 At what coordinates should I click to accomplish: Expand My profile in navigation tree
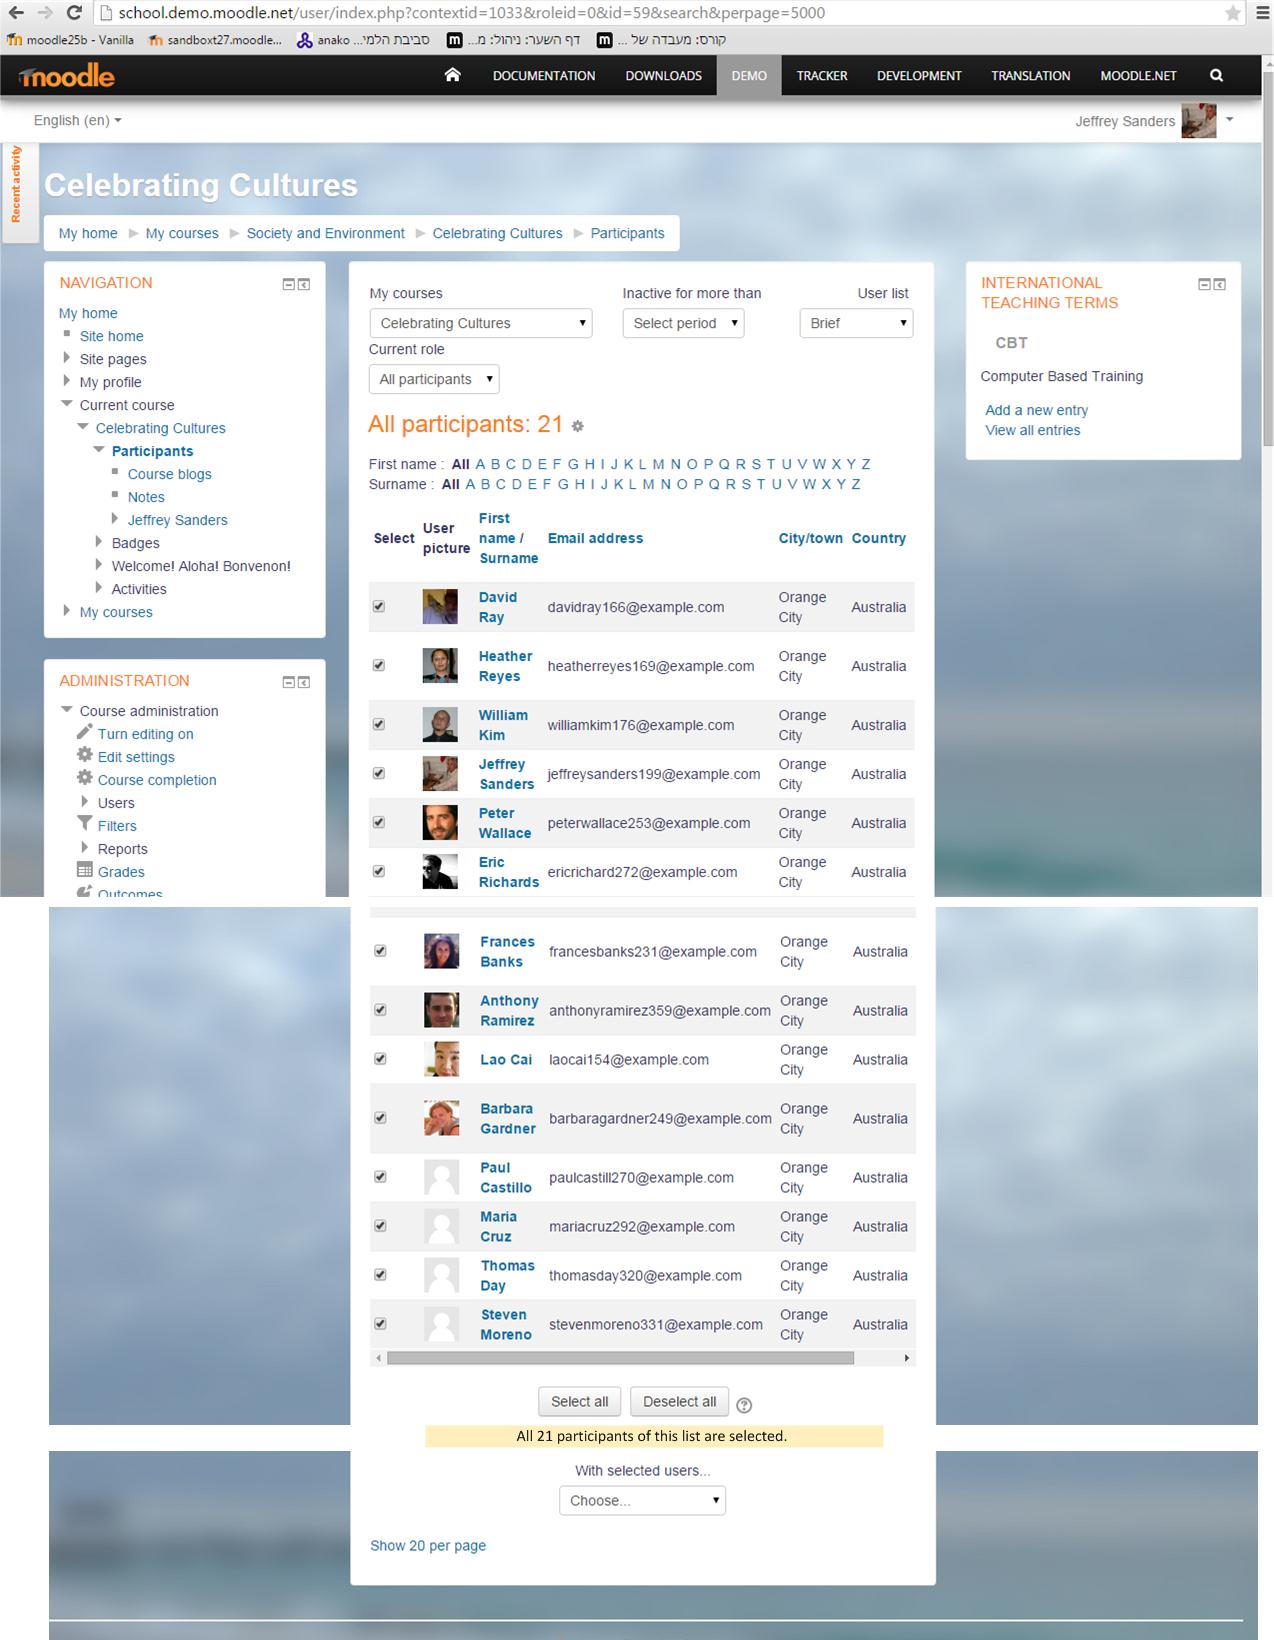(66, 380)
